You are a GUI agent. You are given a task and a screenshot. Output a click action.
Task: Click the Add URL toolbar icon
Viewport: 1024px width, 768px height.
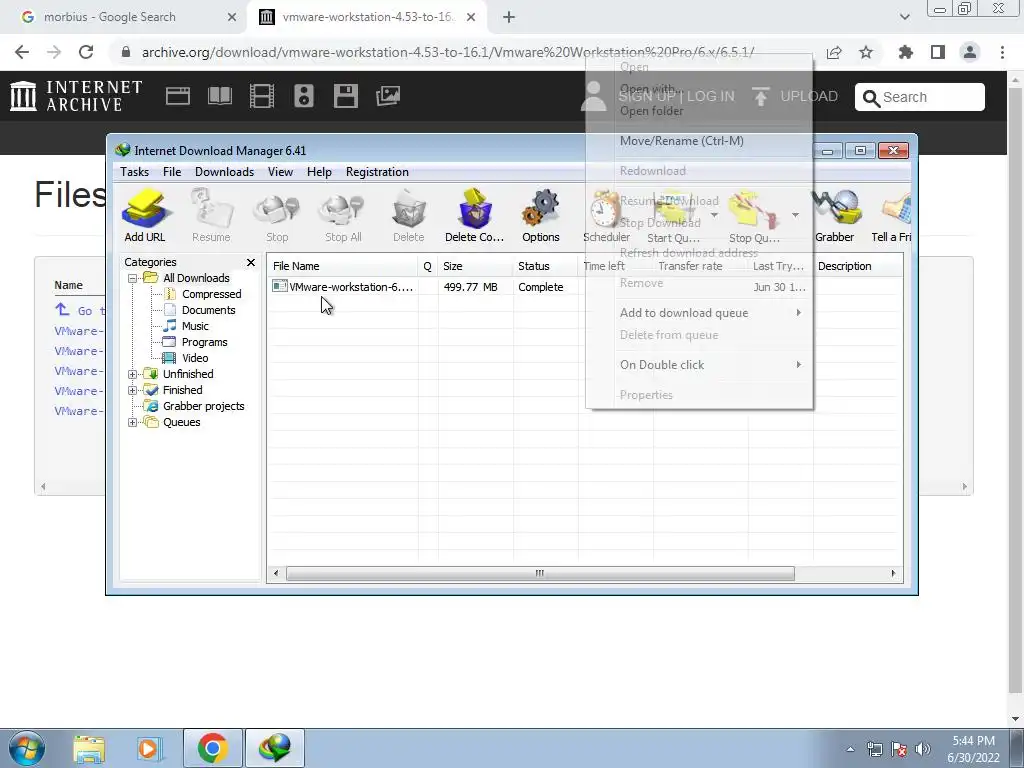point(145,216)
